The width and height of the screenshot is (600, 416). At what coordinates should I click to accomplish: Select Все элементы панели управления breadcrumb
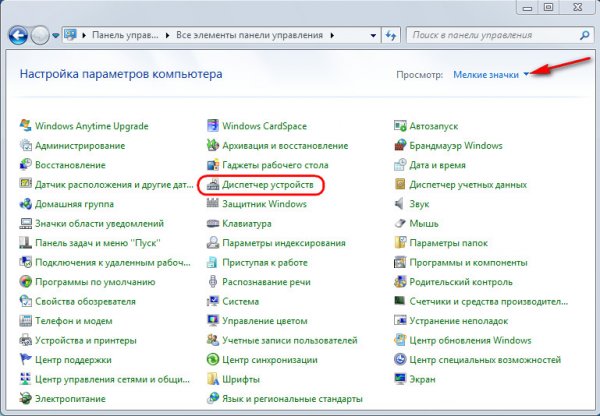tap(249, 35)
